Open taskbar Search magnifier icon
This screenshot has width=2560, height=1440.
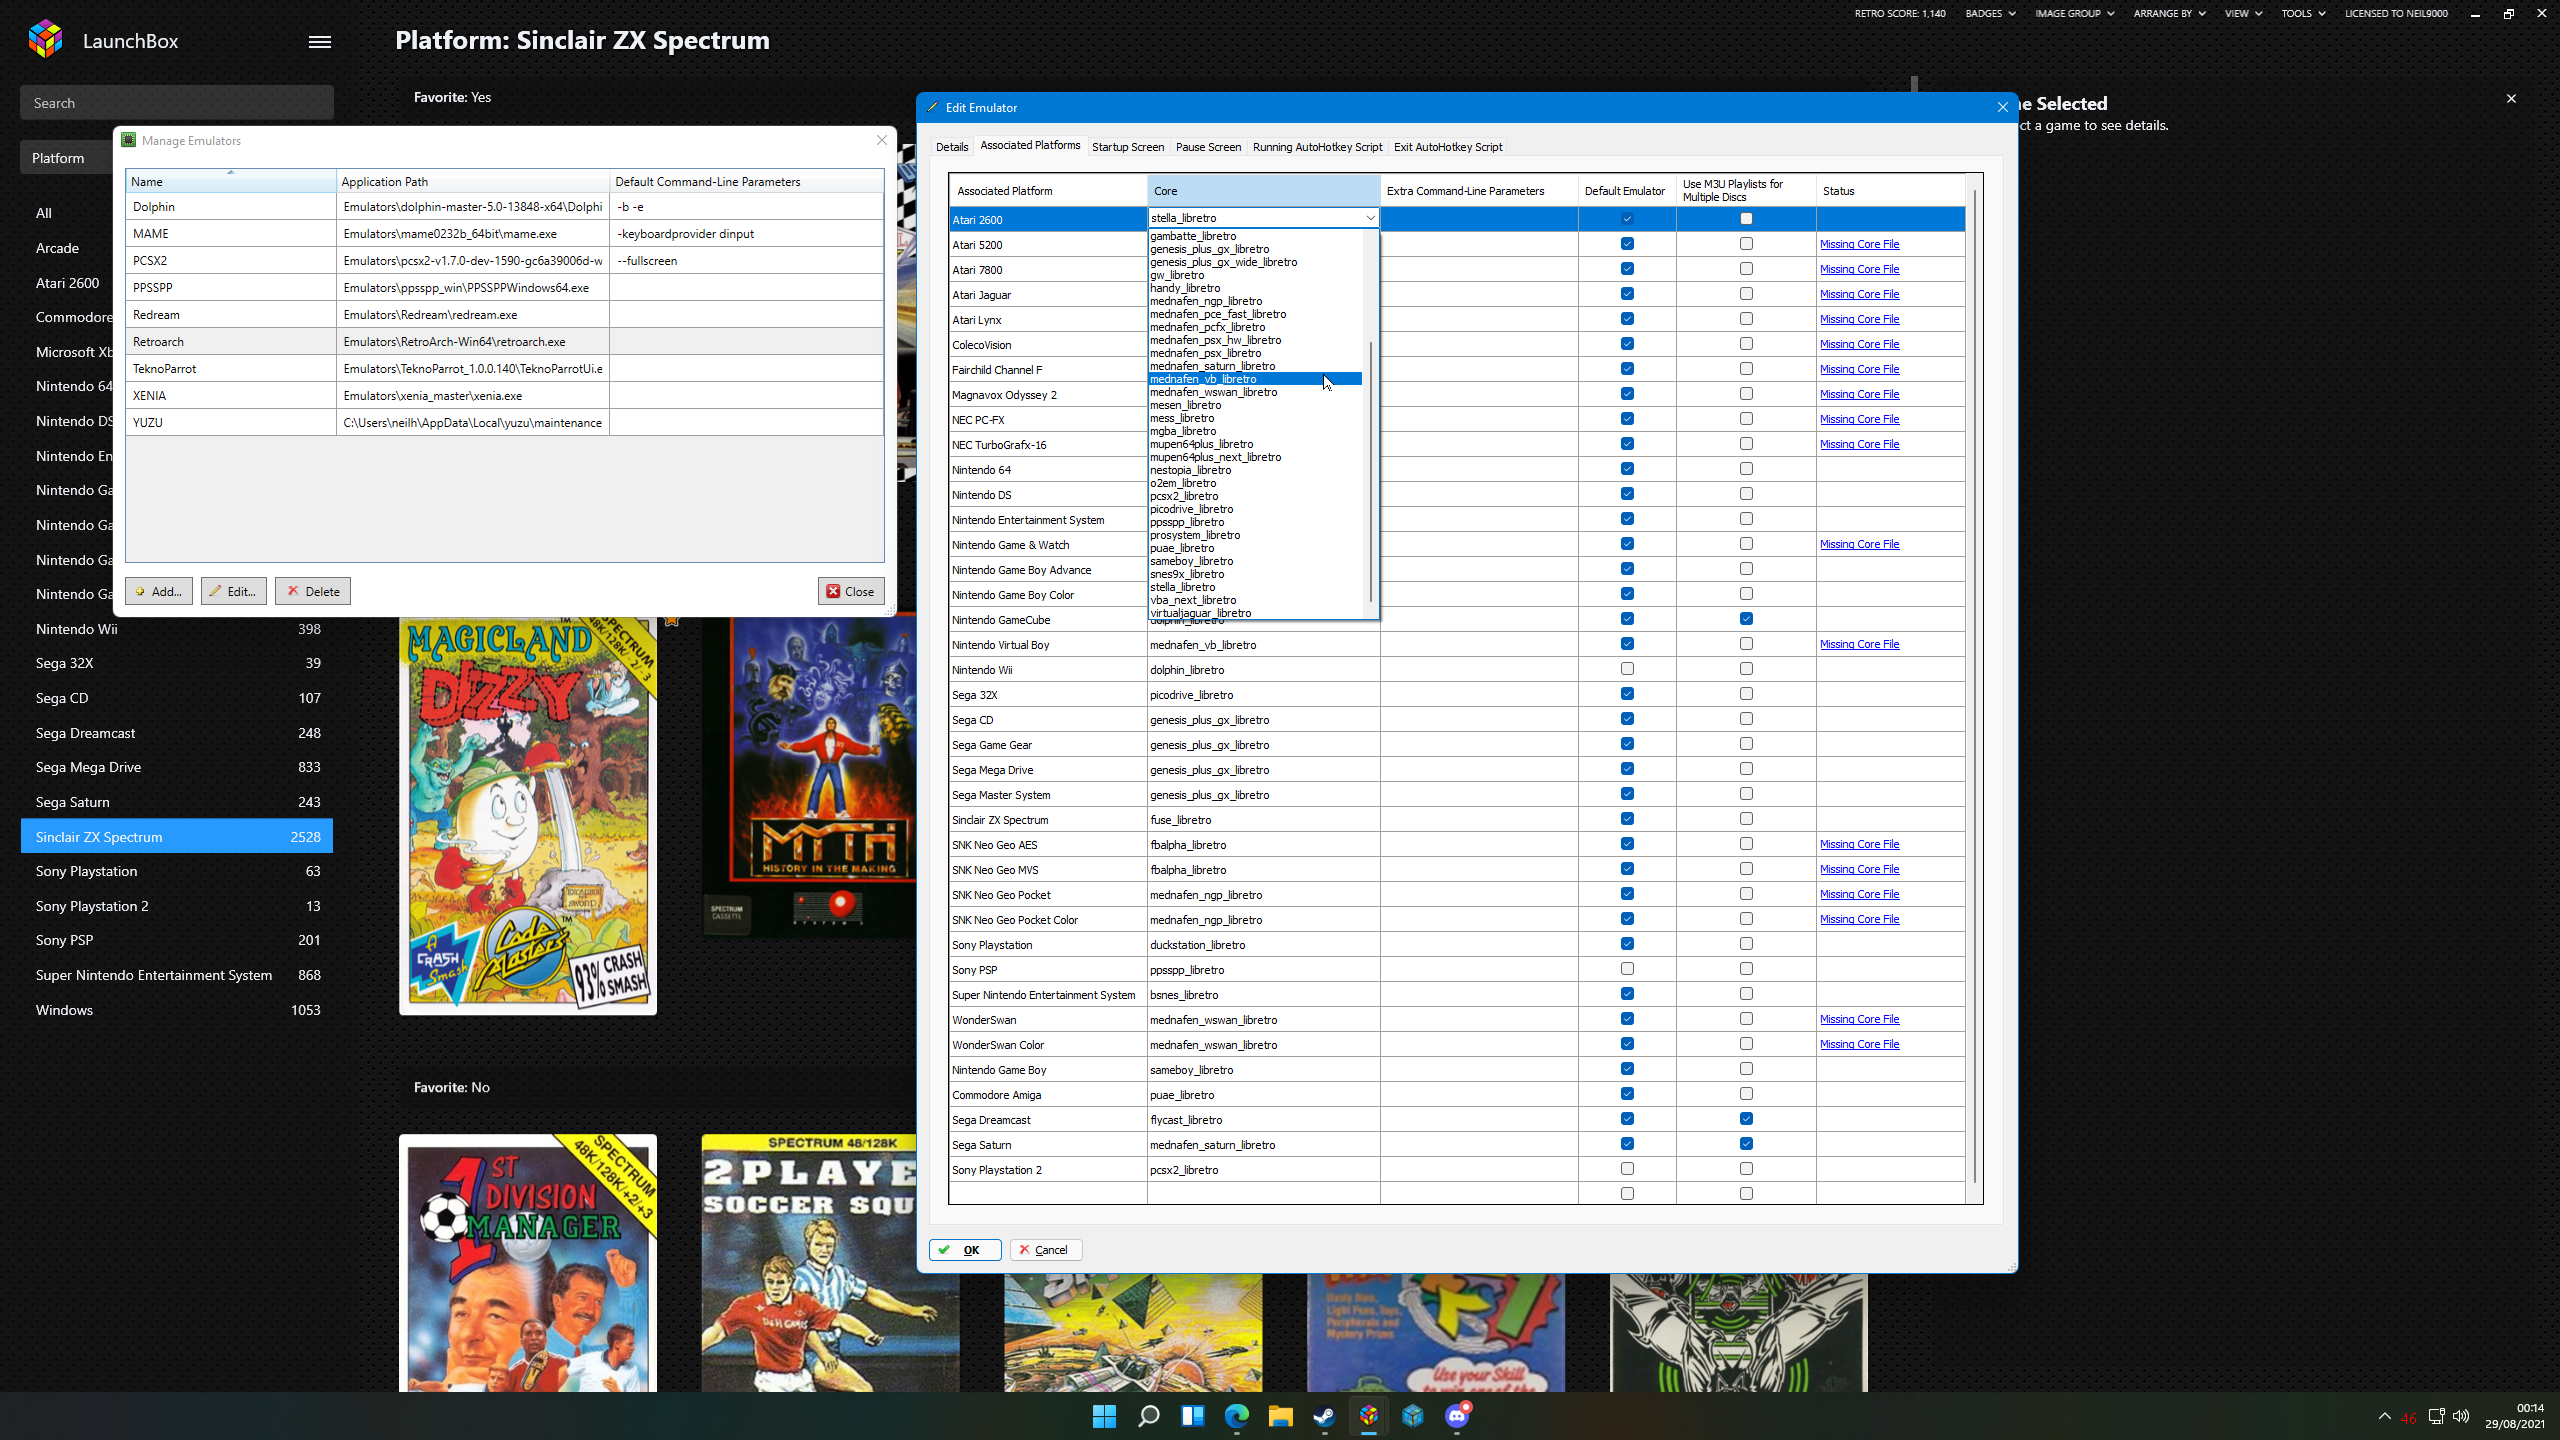[1149, 1416]
